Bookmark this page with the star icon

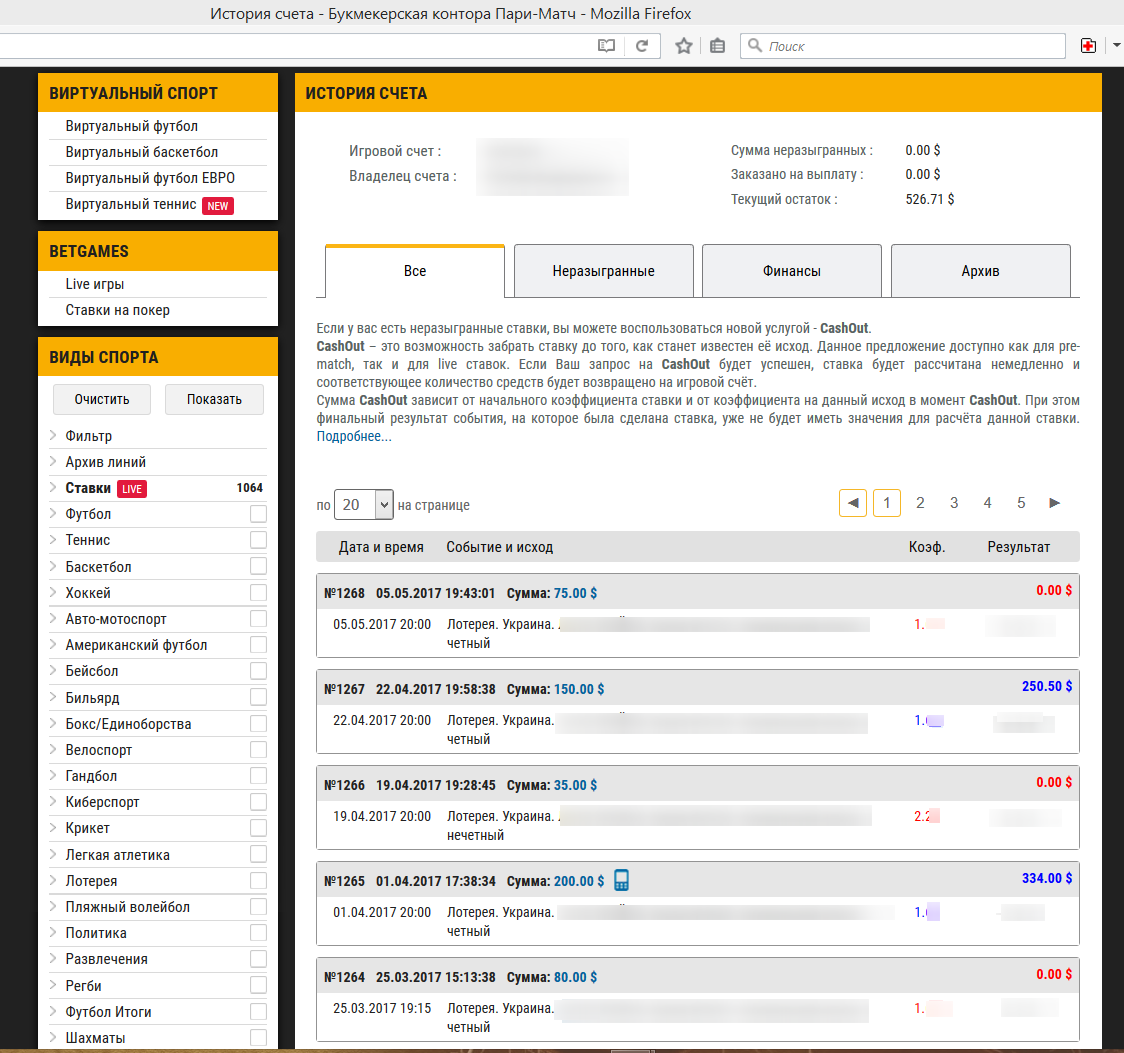click(x=684, y=46)
